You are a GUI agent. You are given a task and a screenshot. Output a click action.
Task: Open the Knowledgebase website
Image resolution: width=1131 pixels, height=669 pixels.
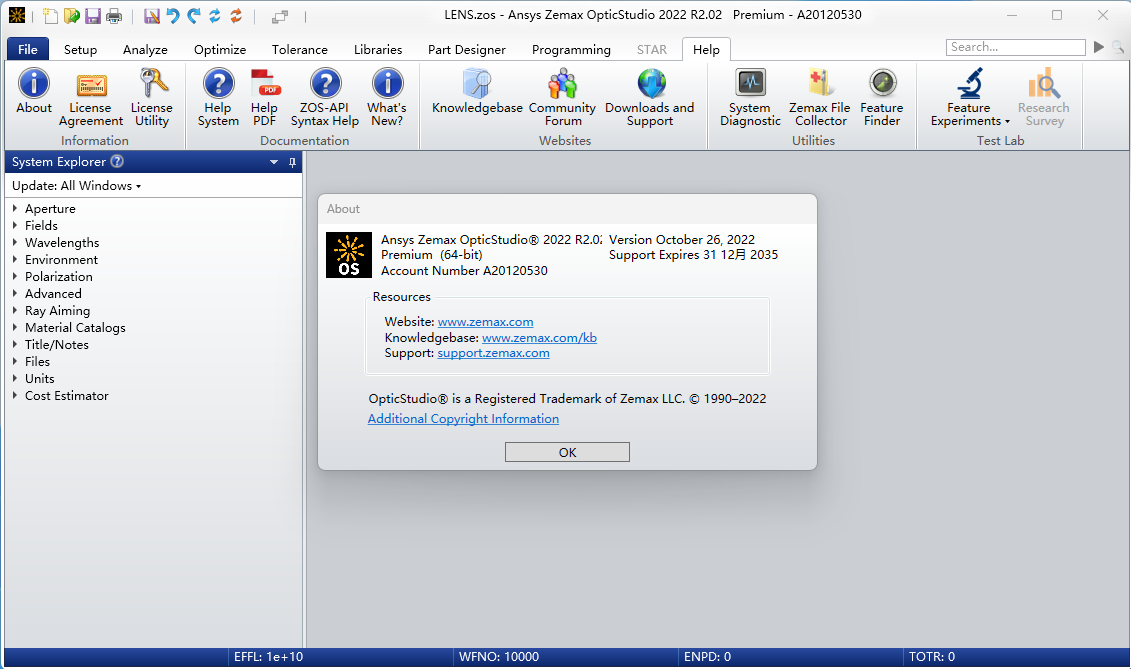tap(477, 92)
